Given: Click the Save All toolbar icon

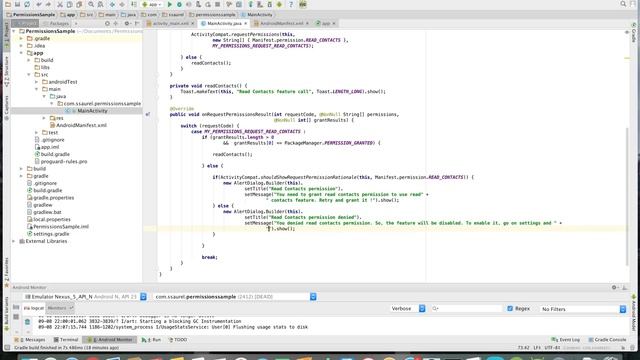Looking at the screenshot, I should point(17,4).
